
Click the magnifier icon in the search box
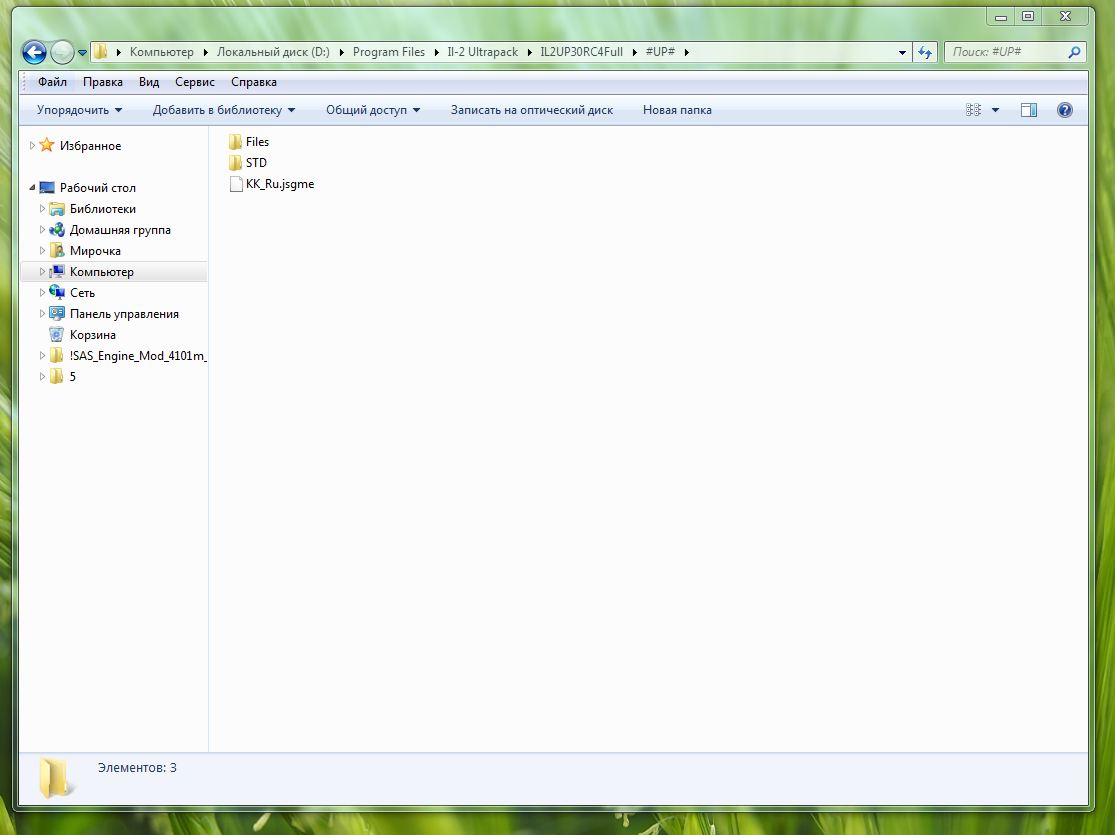(x=1074, y=52)
